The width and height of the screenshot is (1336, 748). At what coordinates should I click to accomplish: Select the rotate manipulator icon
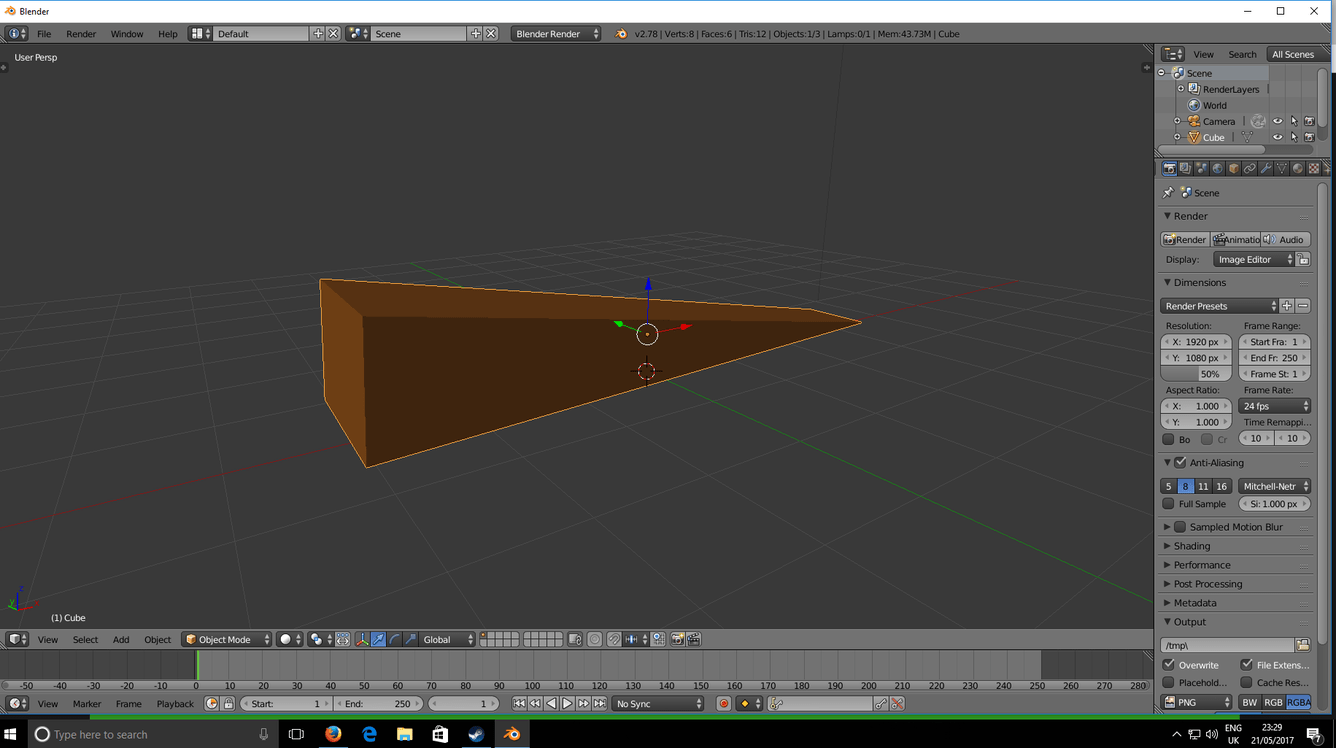click(393, 639)
